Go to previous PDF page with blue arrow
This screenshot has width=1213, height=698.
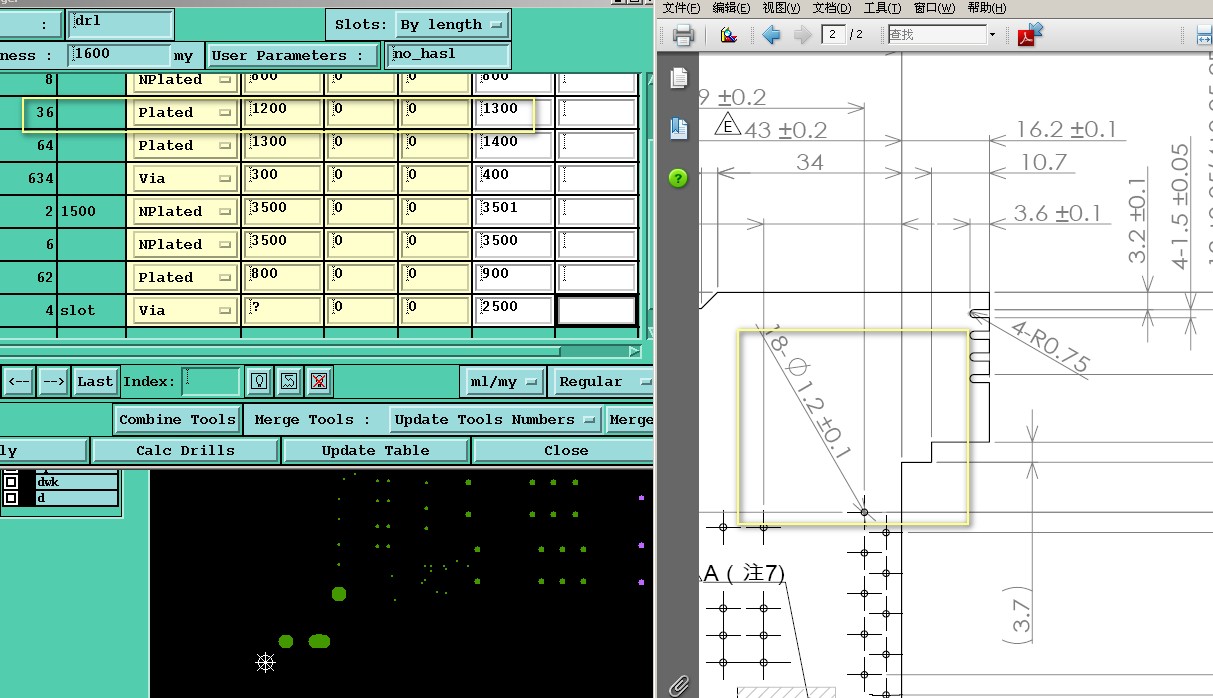(x=771, y=35)
